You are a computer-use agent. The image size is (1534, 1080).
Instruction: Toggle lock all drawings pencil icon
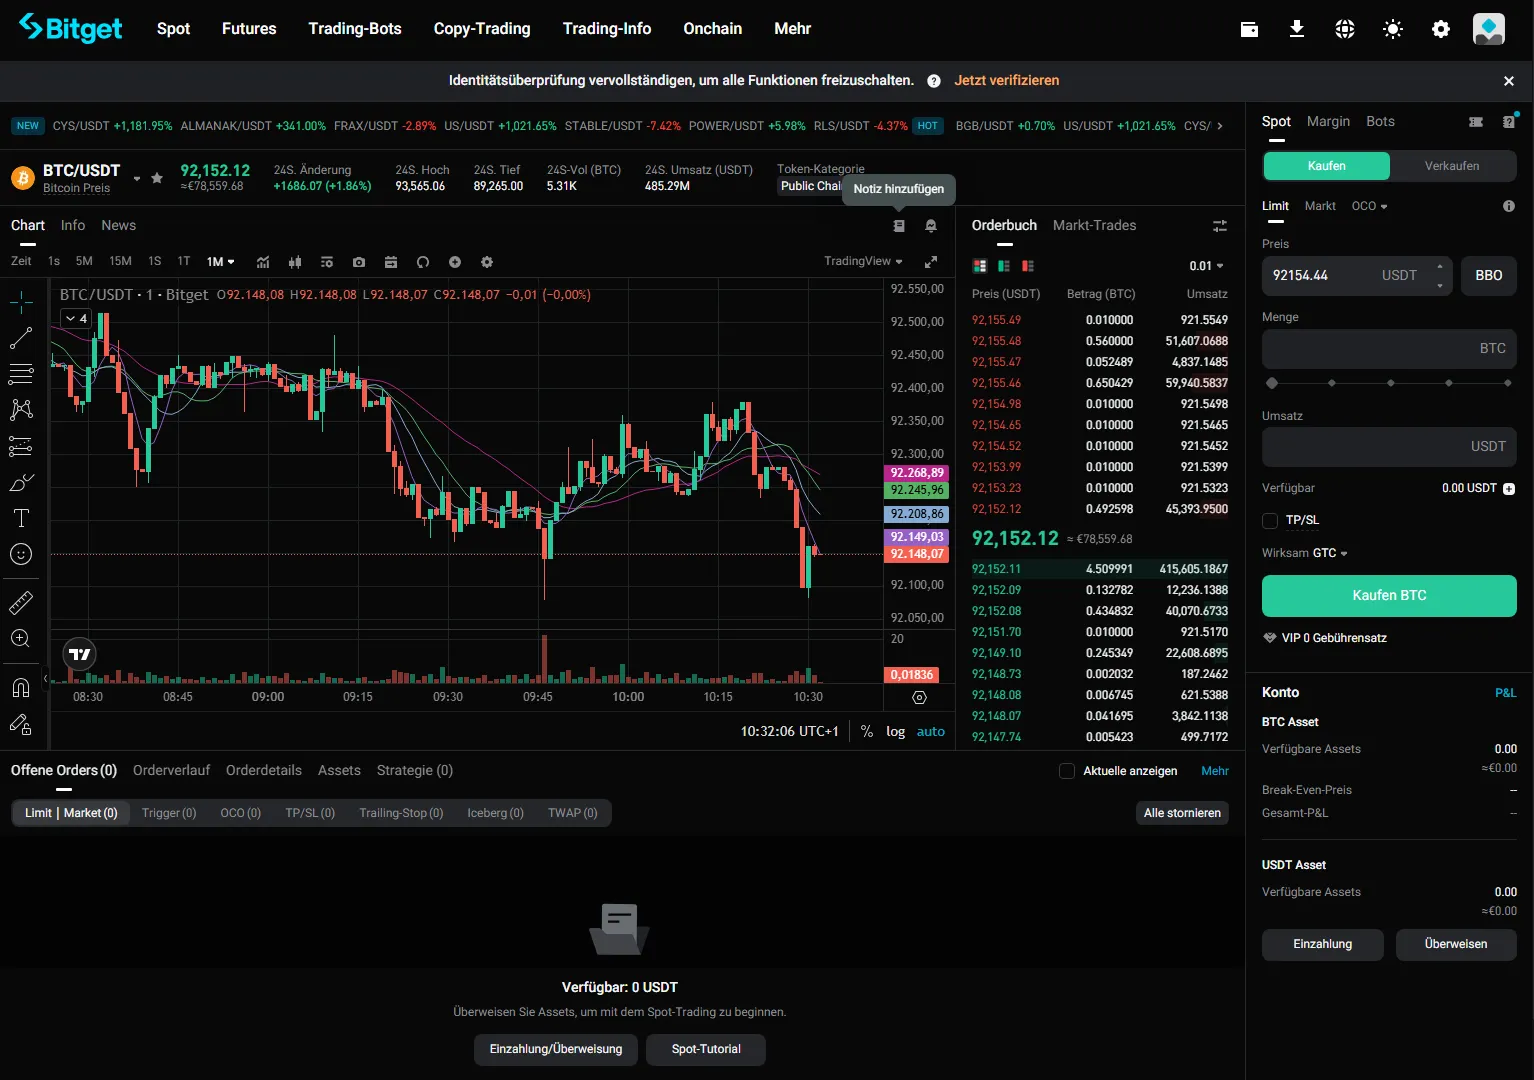pyautogui.click(x=21, y=724)
